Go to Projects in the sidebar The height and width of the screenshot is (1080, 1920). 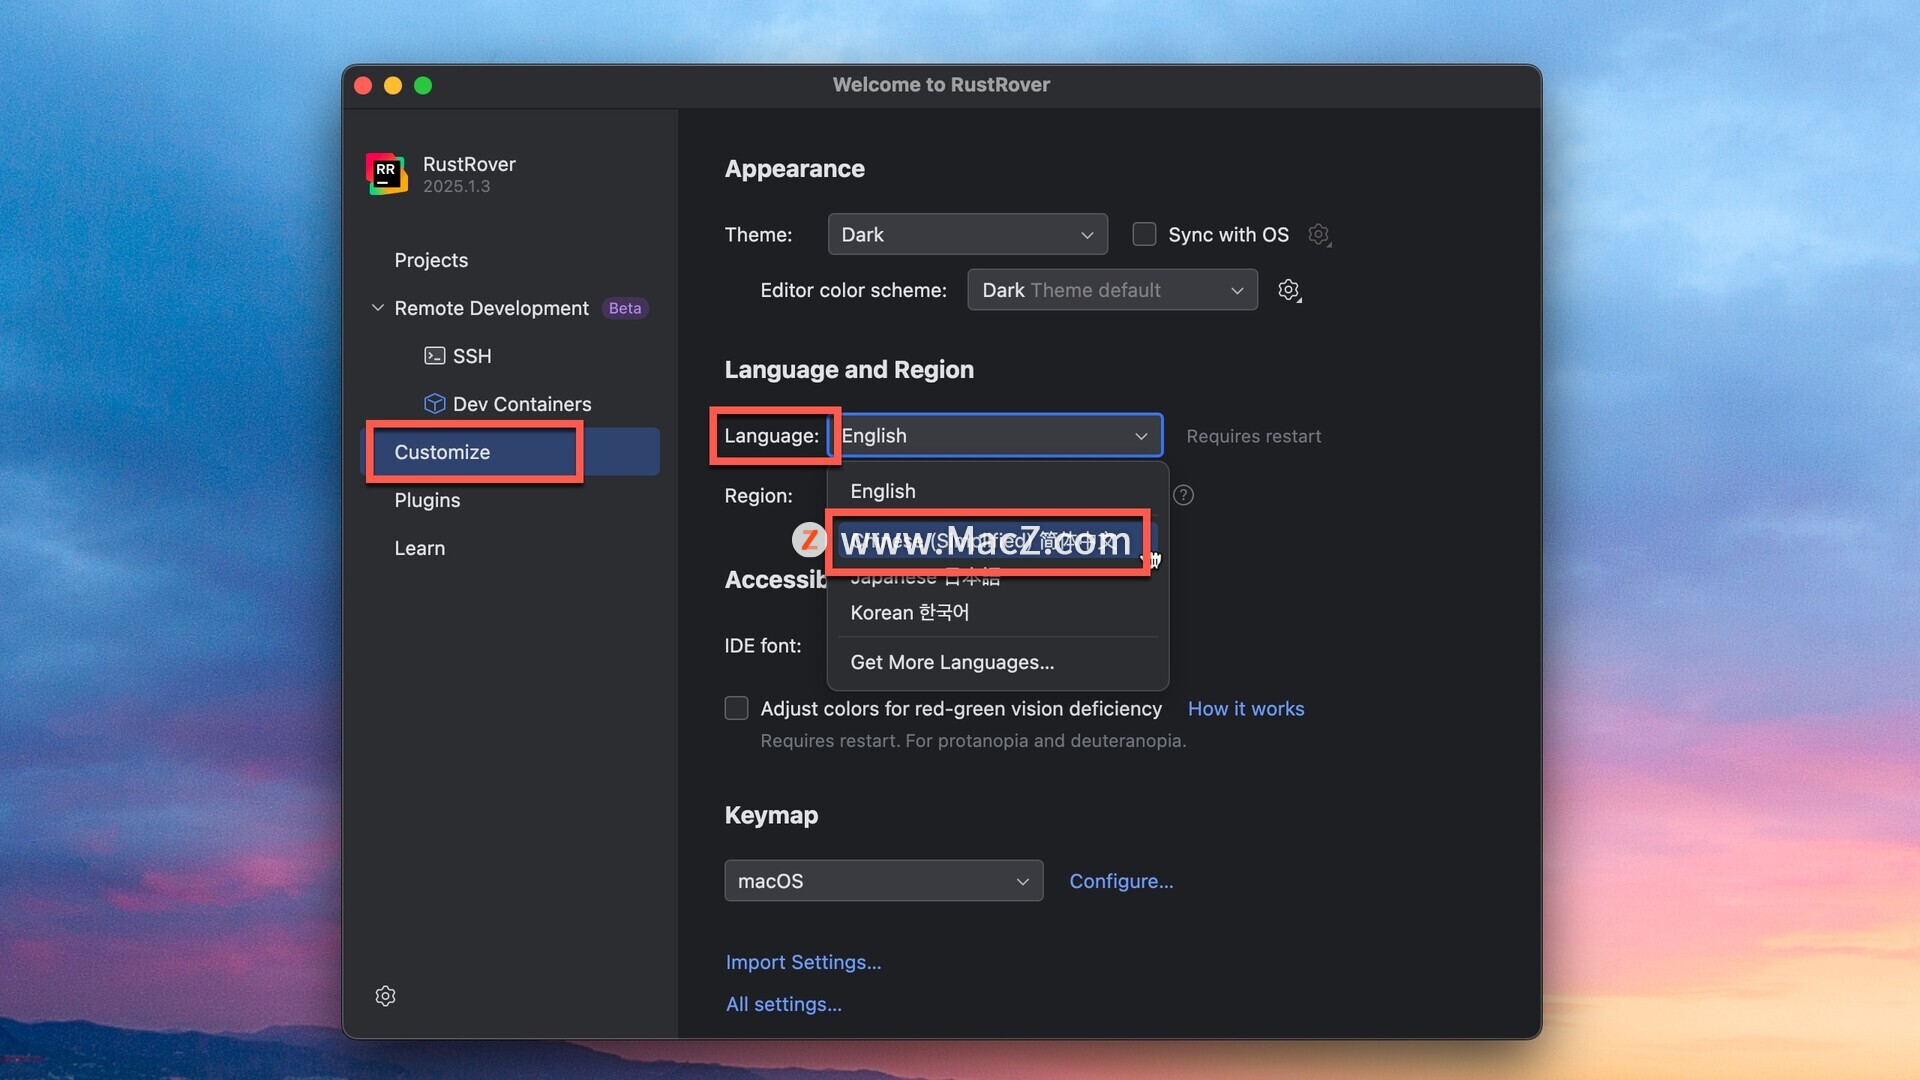pyautogui.click(x=431, y=260)
